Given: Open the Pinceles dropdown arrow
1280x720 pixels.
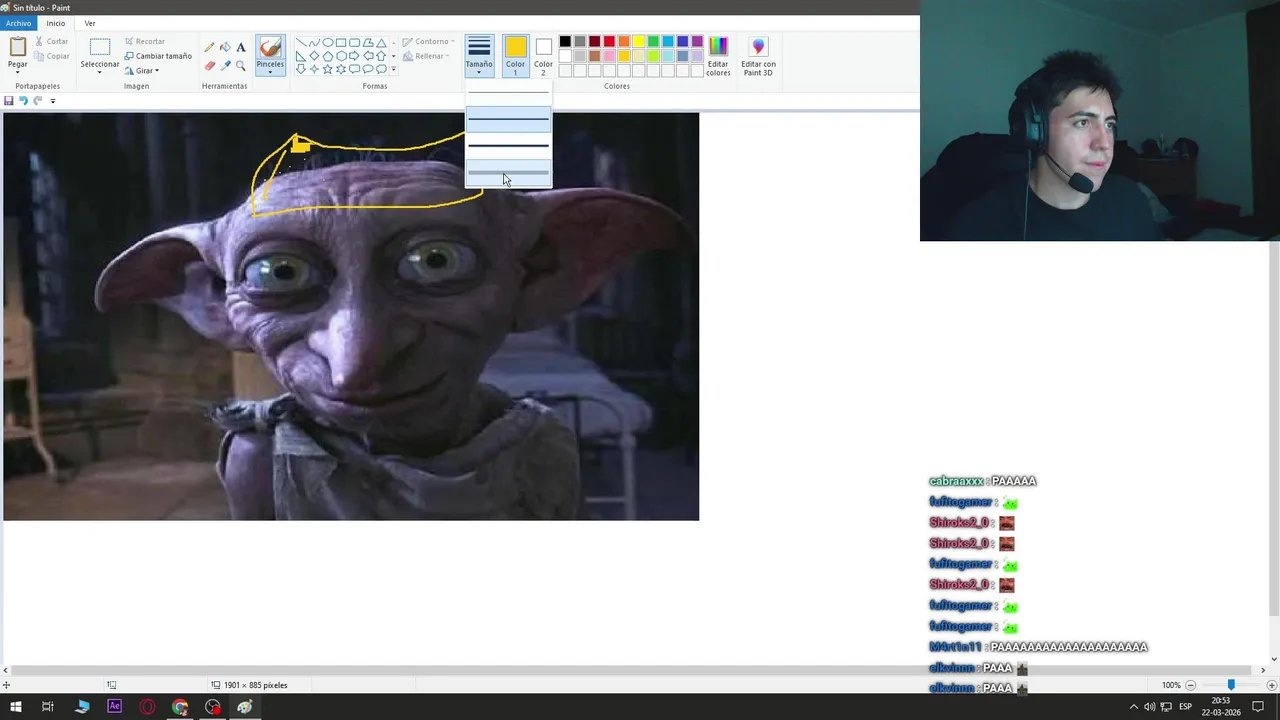Looking at the screenshot, I should (270, 72).
